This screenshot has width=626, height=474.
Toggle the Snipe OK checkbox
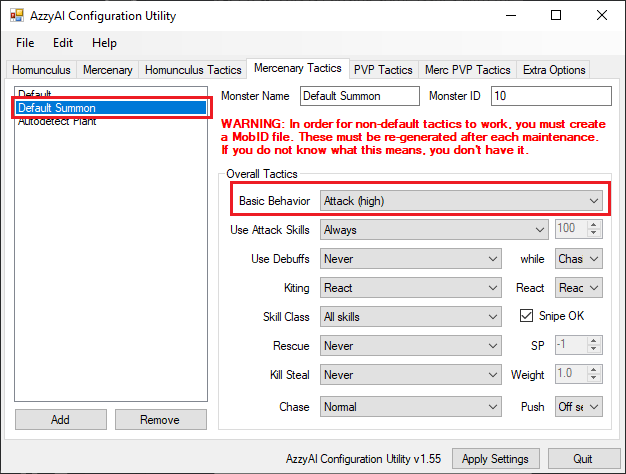[528, 316]
